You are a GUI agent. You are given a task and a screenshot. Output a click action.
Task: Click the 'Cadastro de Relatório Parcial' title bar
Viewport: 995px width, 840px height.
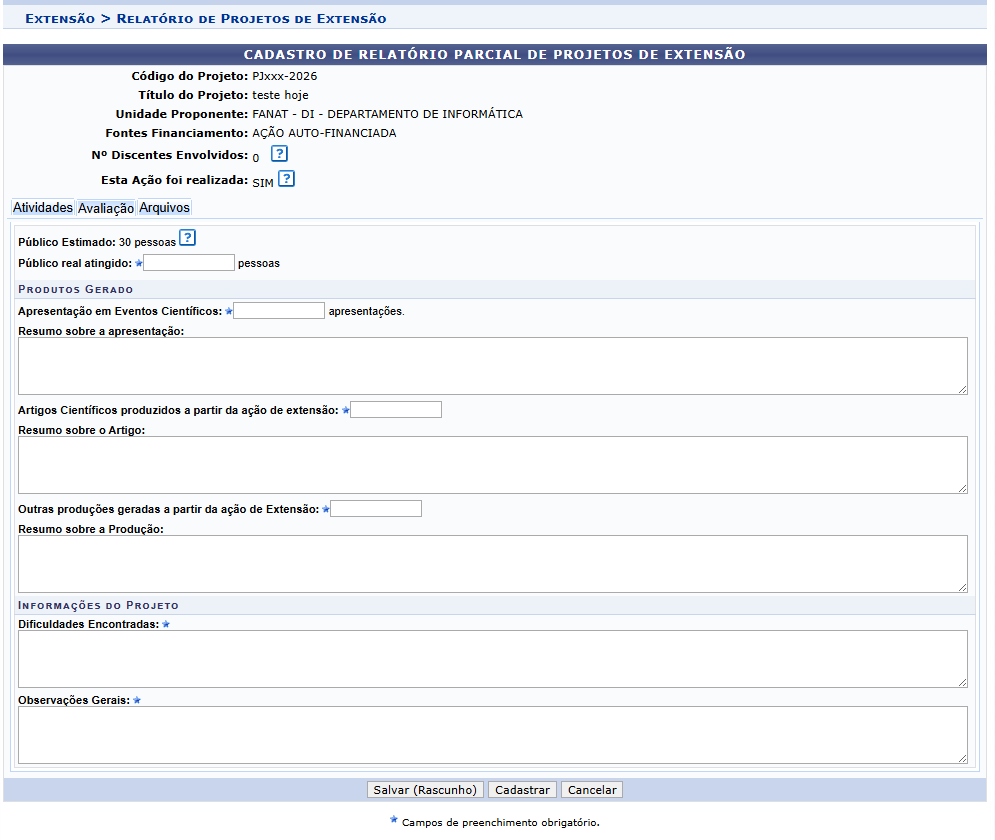pyautogui.click(x=495, y=55)
